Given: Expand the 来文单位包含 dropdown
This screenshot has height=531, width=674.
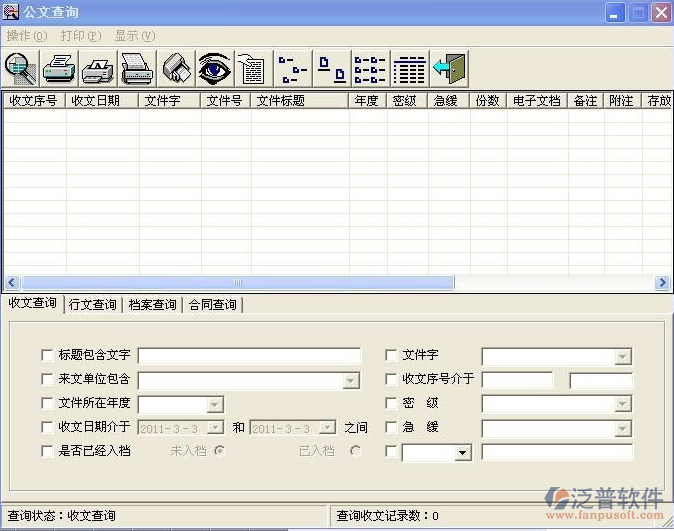Looking at the screenshot, I should point(350,380).
